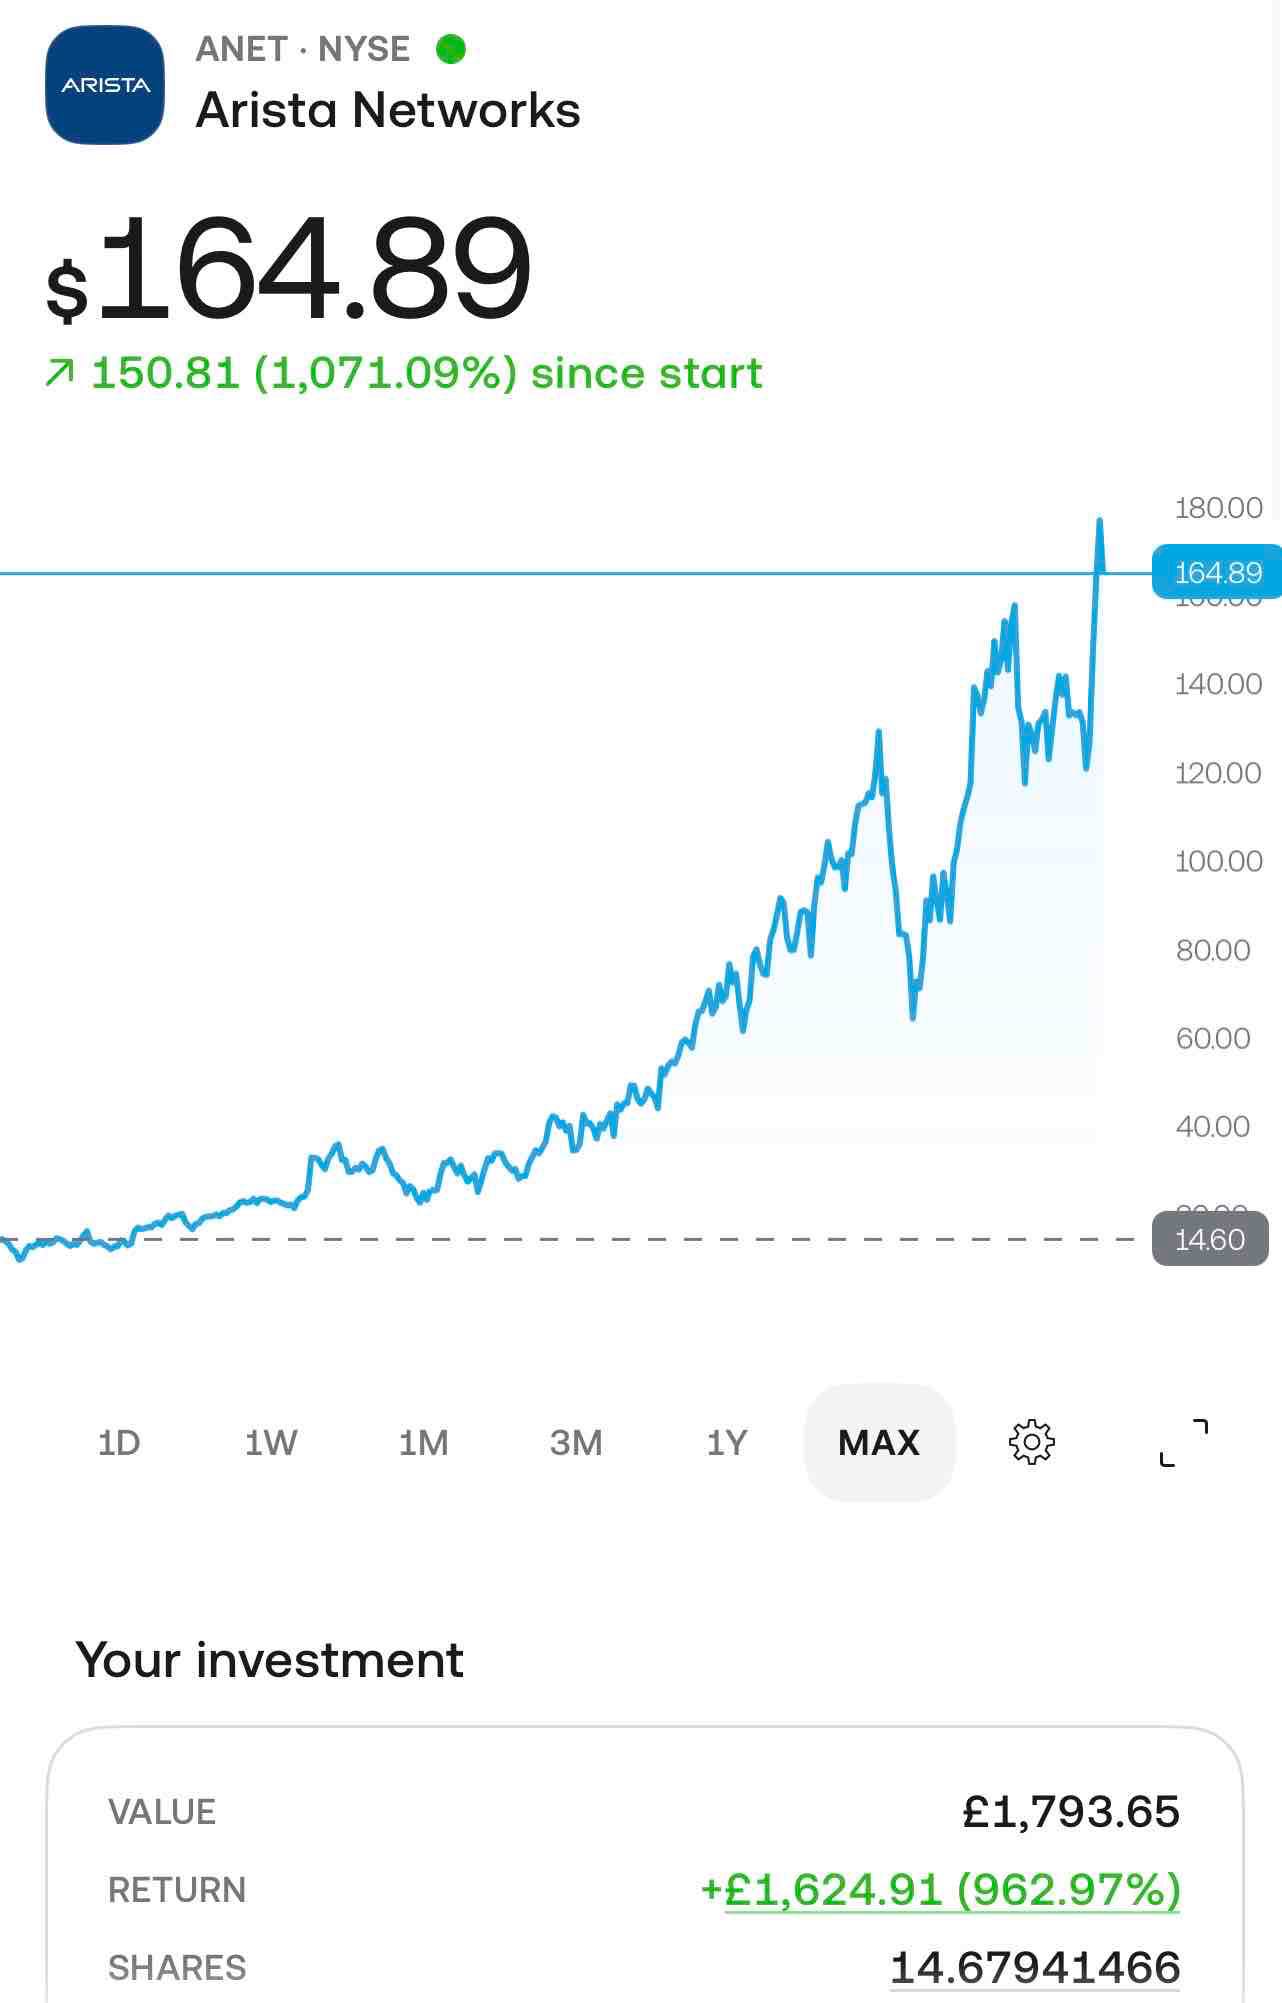Tap the 14.60 start price marker
The width and height of the screenshot is (1282, 2003).
[1210, 1239]
